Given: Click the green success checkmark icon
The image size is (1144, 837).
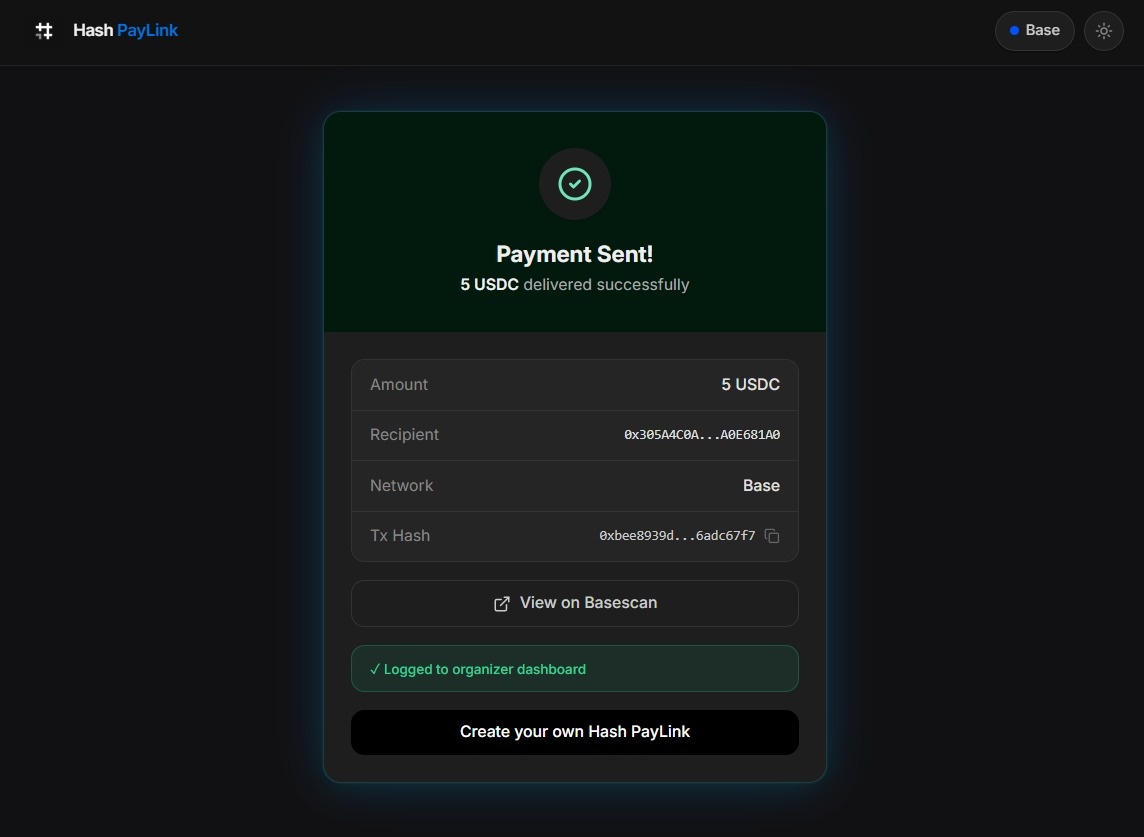Looking at the screenshot, I should point(575,184).
